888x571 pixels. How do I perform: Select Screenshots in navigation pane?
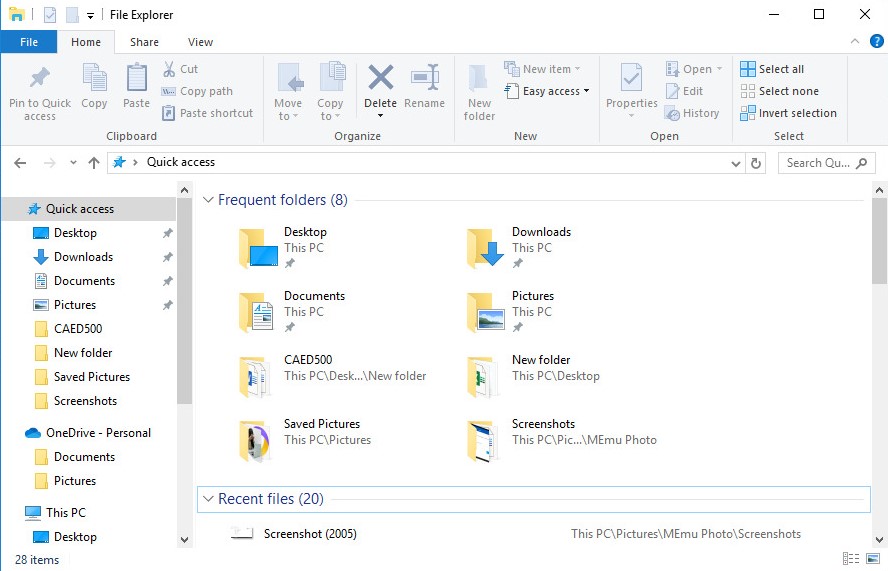tap(85, 401)
